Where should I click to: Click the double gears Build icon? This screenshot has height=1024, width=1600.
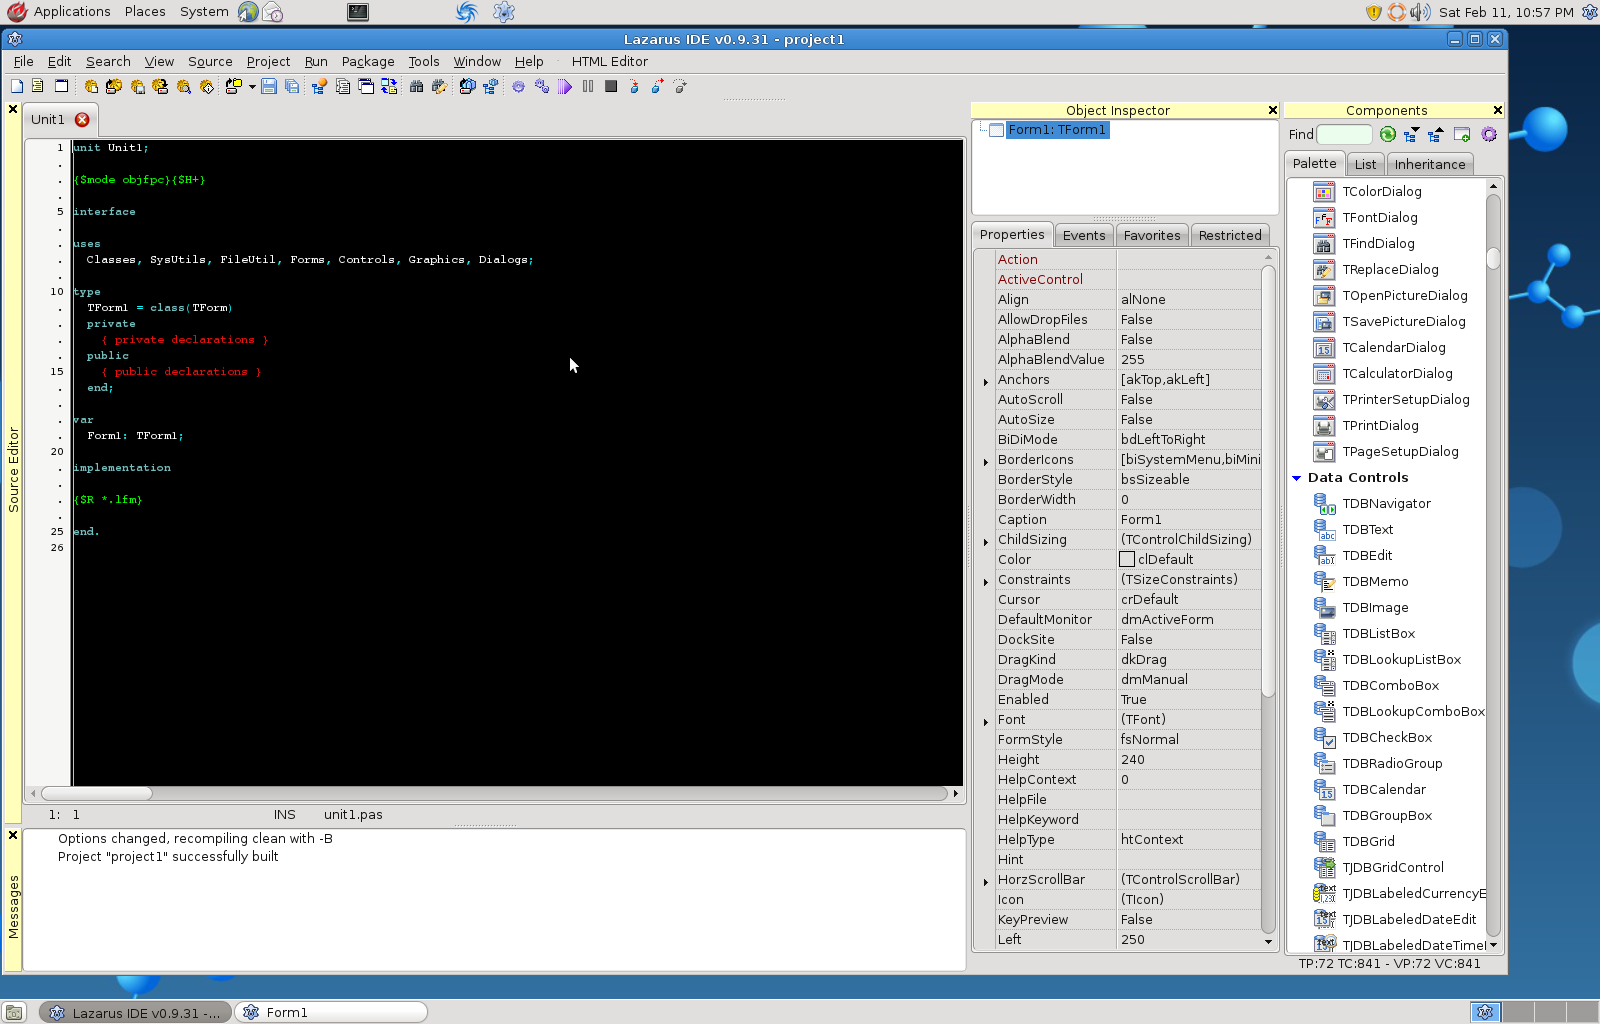pyautogui.click(x=541, y=86)
